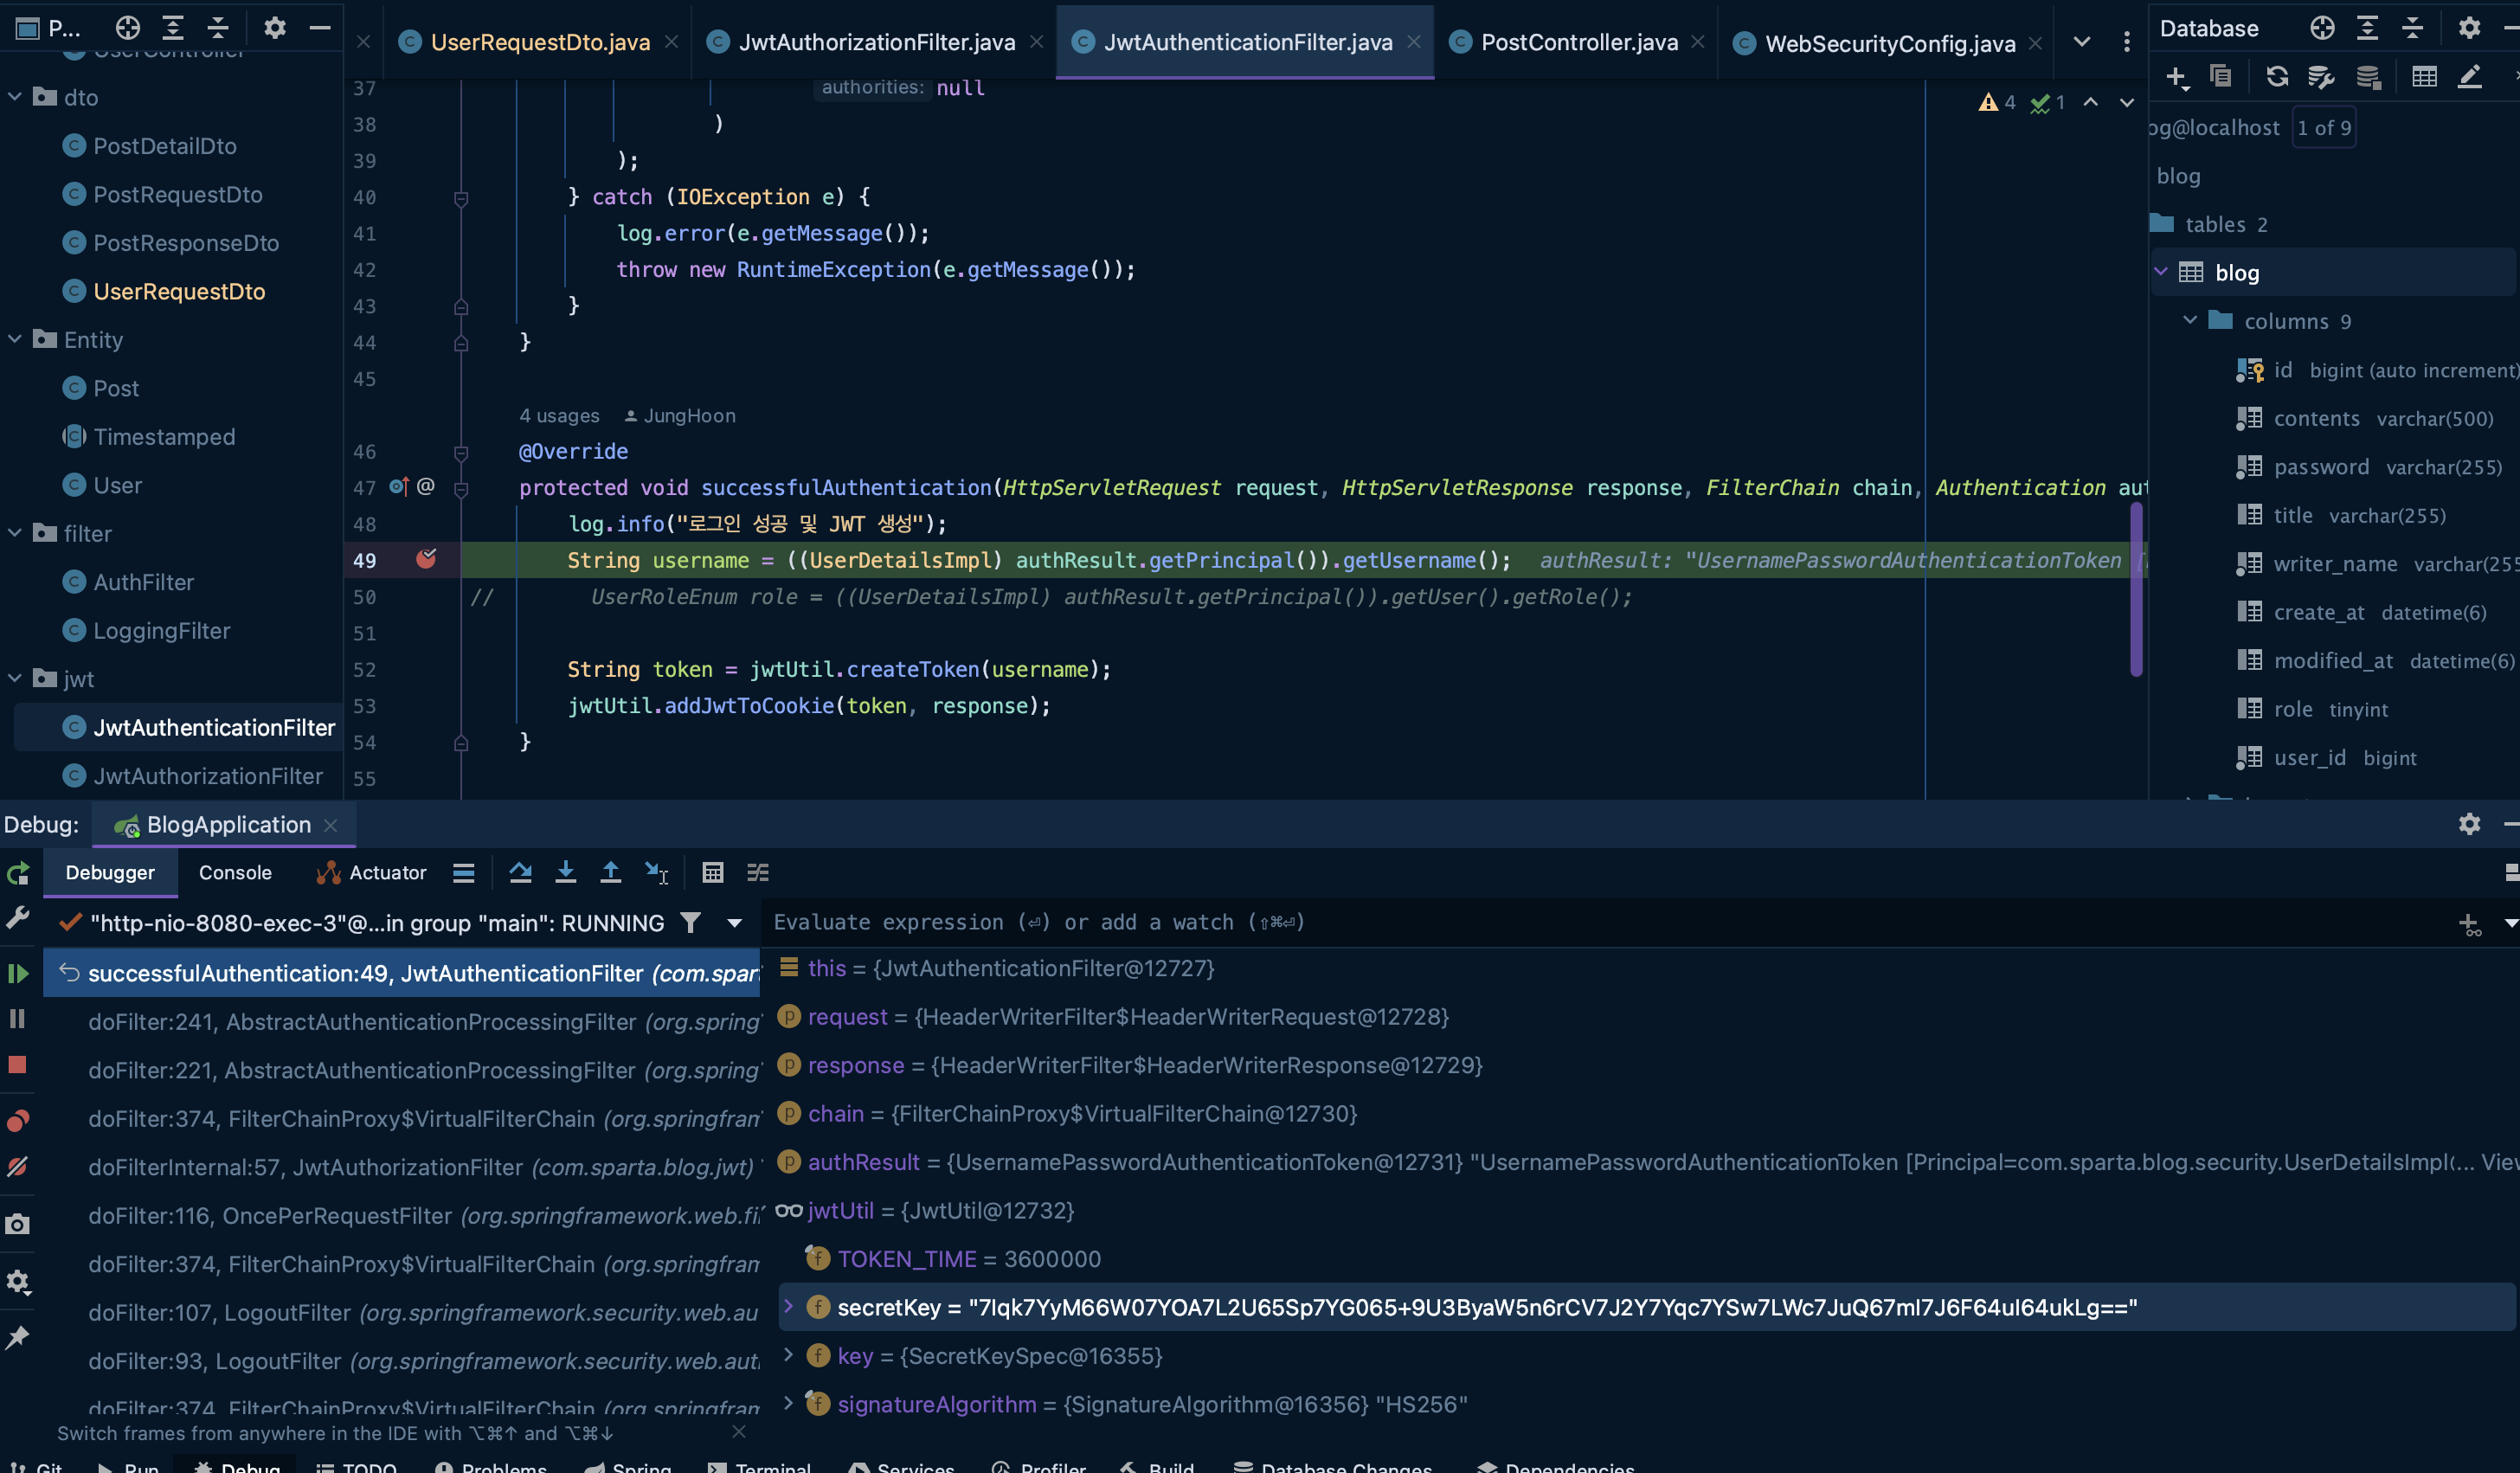Open the thread selector dropdown arrow
2520x1473 pixels.
[x=735, y=923]
